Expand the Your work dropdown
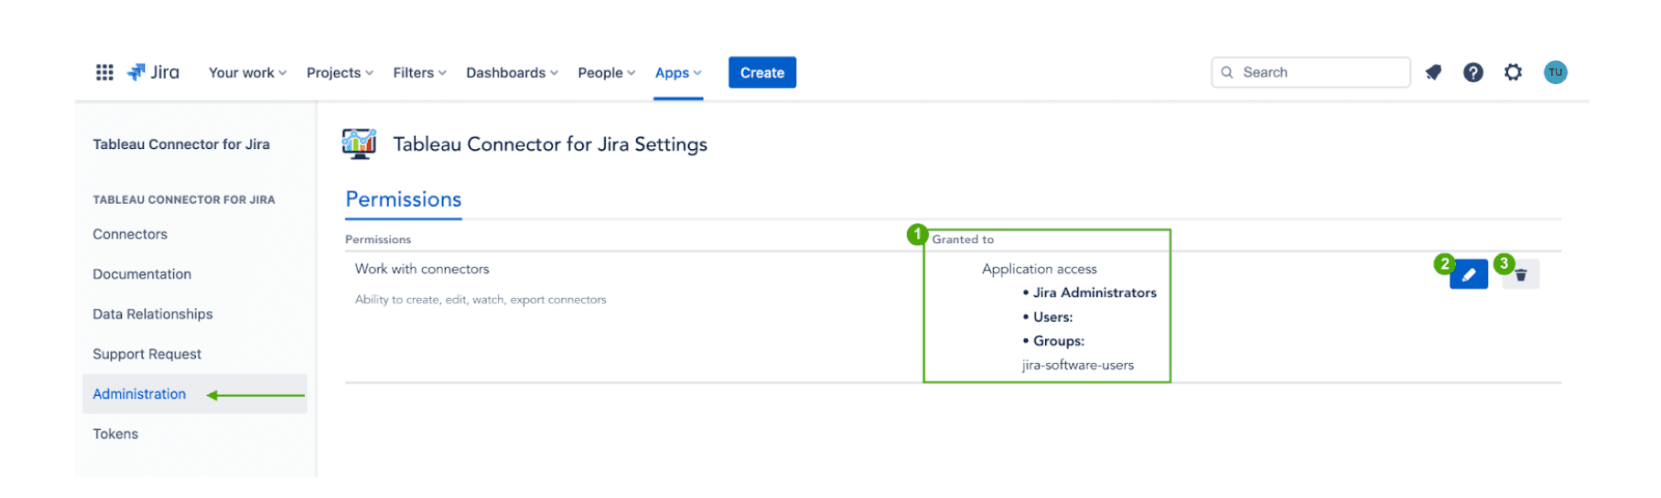 pos(247,73)
